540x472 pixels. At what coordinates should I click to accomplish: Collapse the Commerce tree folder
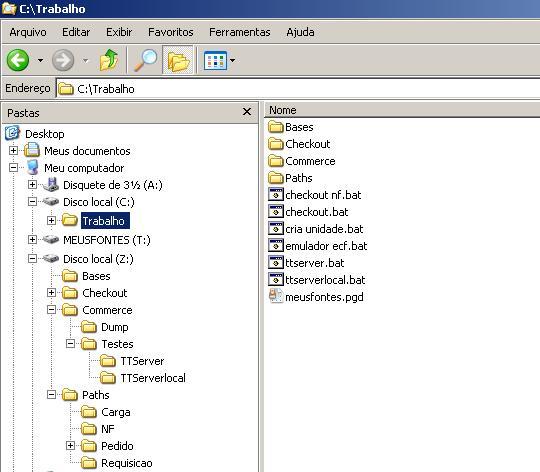point(51,310)
